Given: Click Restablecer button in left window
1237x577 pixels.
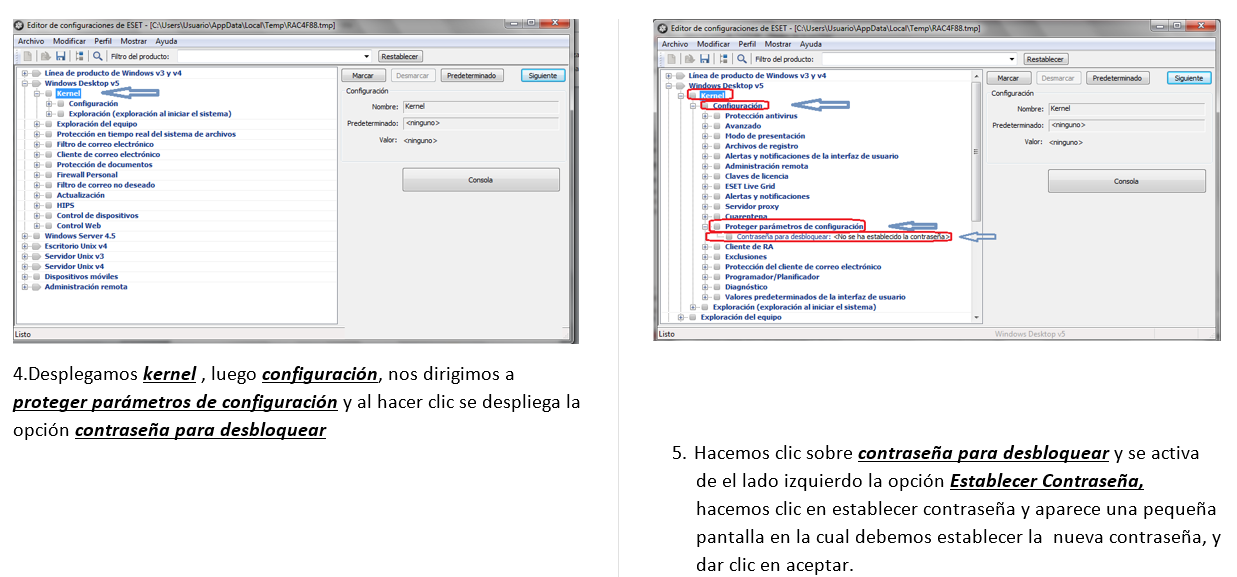Looking at the screenshot, I should (x=400, y=57).
